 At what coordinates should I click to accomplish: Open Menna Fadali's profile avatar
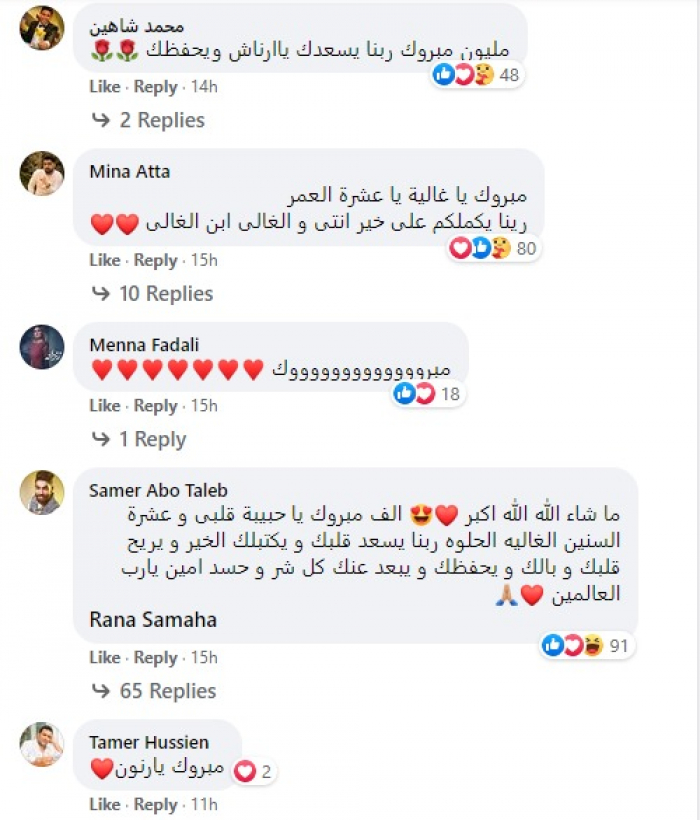pyautogui.click(x=42, y=347)
